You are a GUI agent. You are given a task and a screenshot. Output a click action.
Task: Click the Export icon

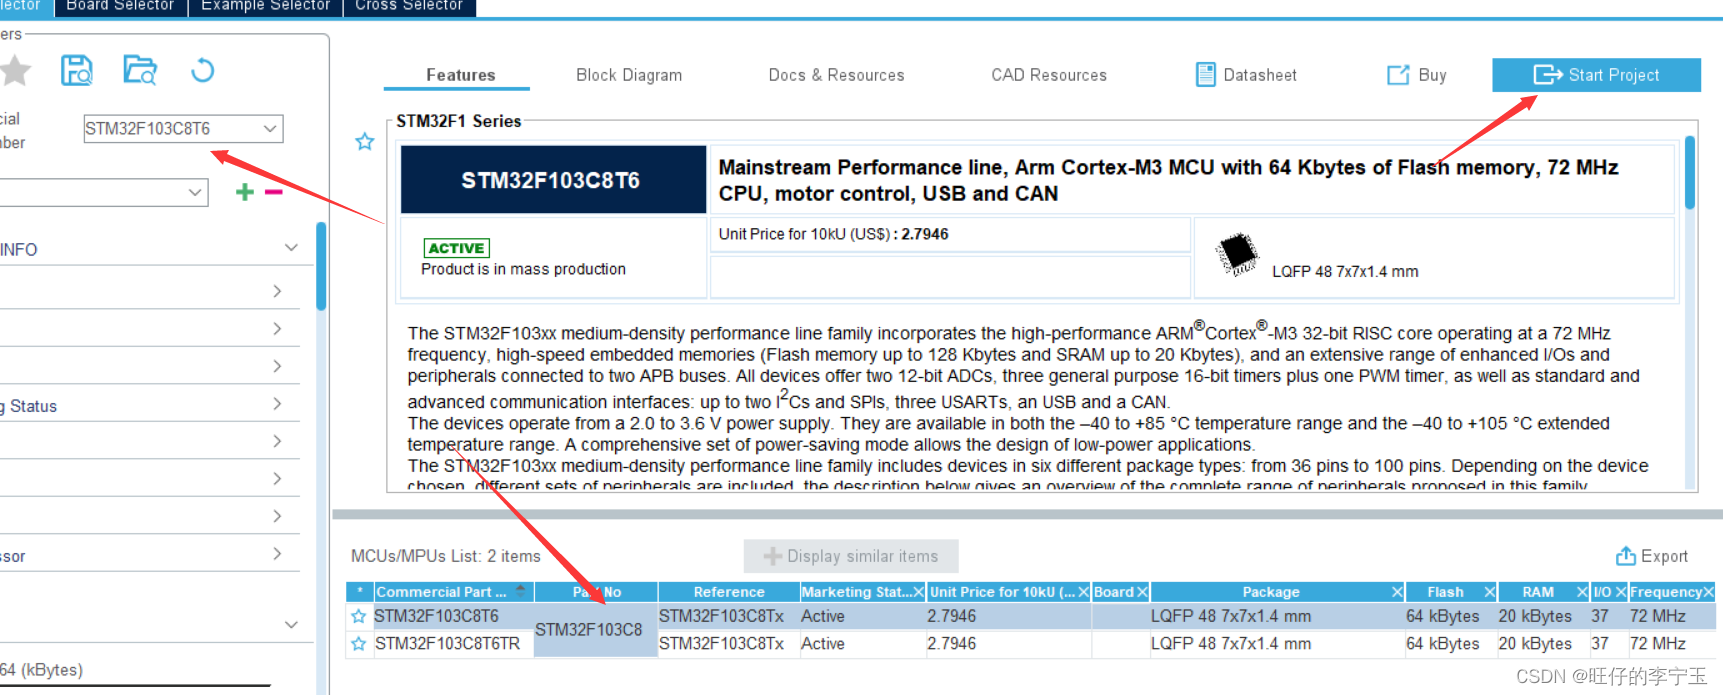click(x=1626, y=556)
